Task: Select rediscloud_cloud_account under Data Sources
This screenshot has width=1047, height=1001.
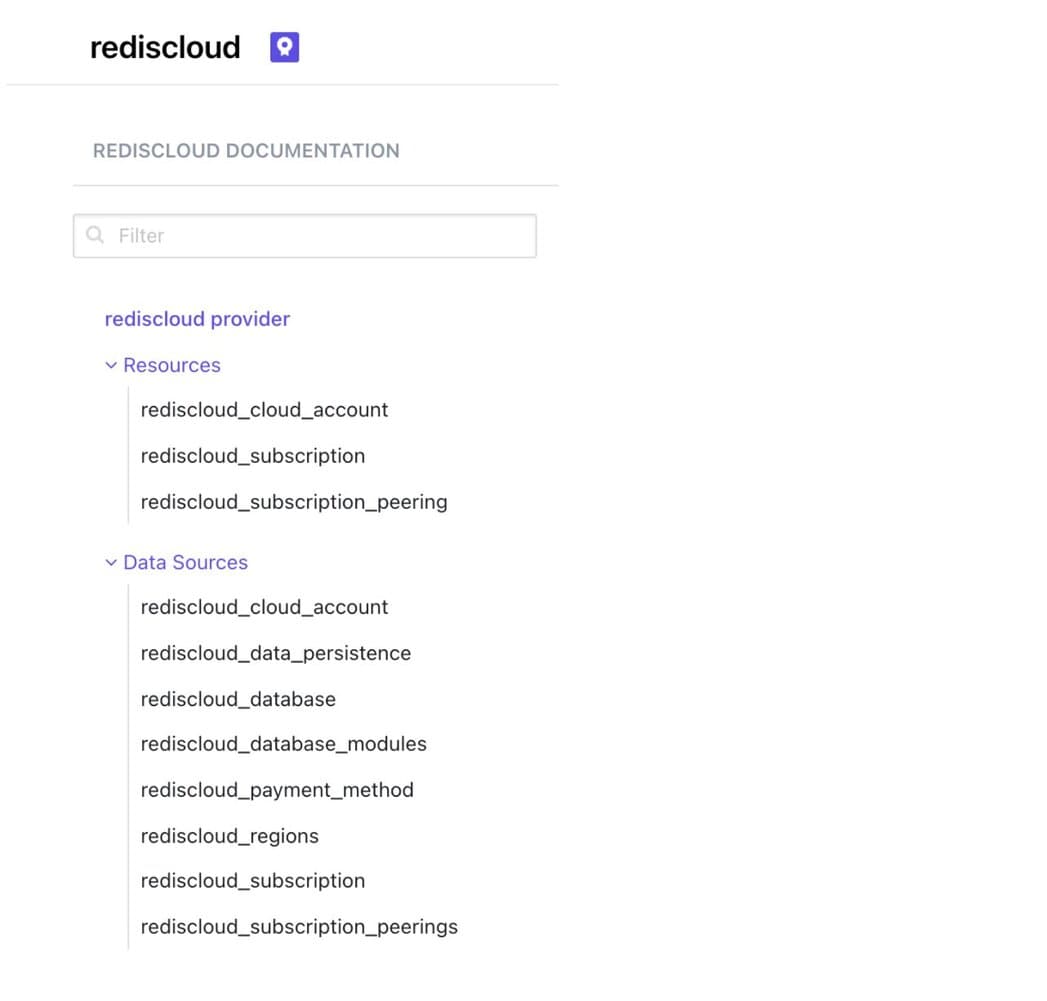Action: click(264, 607)
